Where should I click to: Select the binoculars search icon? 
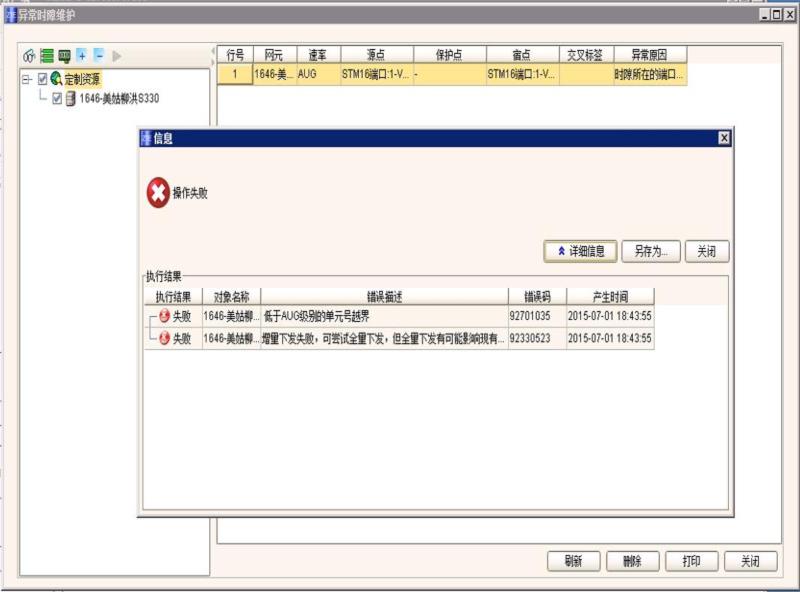point(28,55)
